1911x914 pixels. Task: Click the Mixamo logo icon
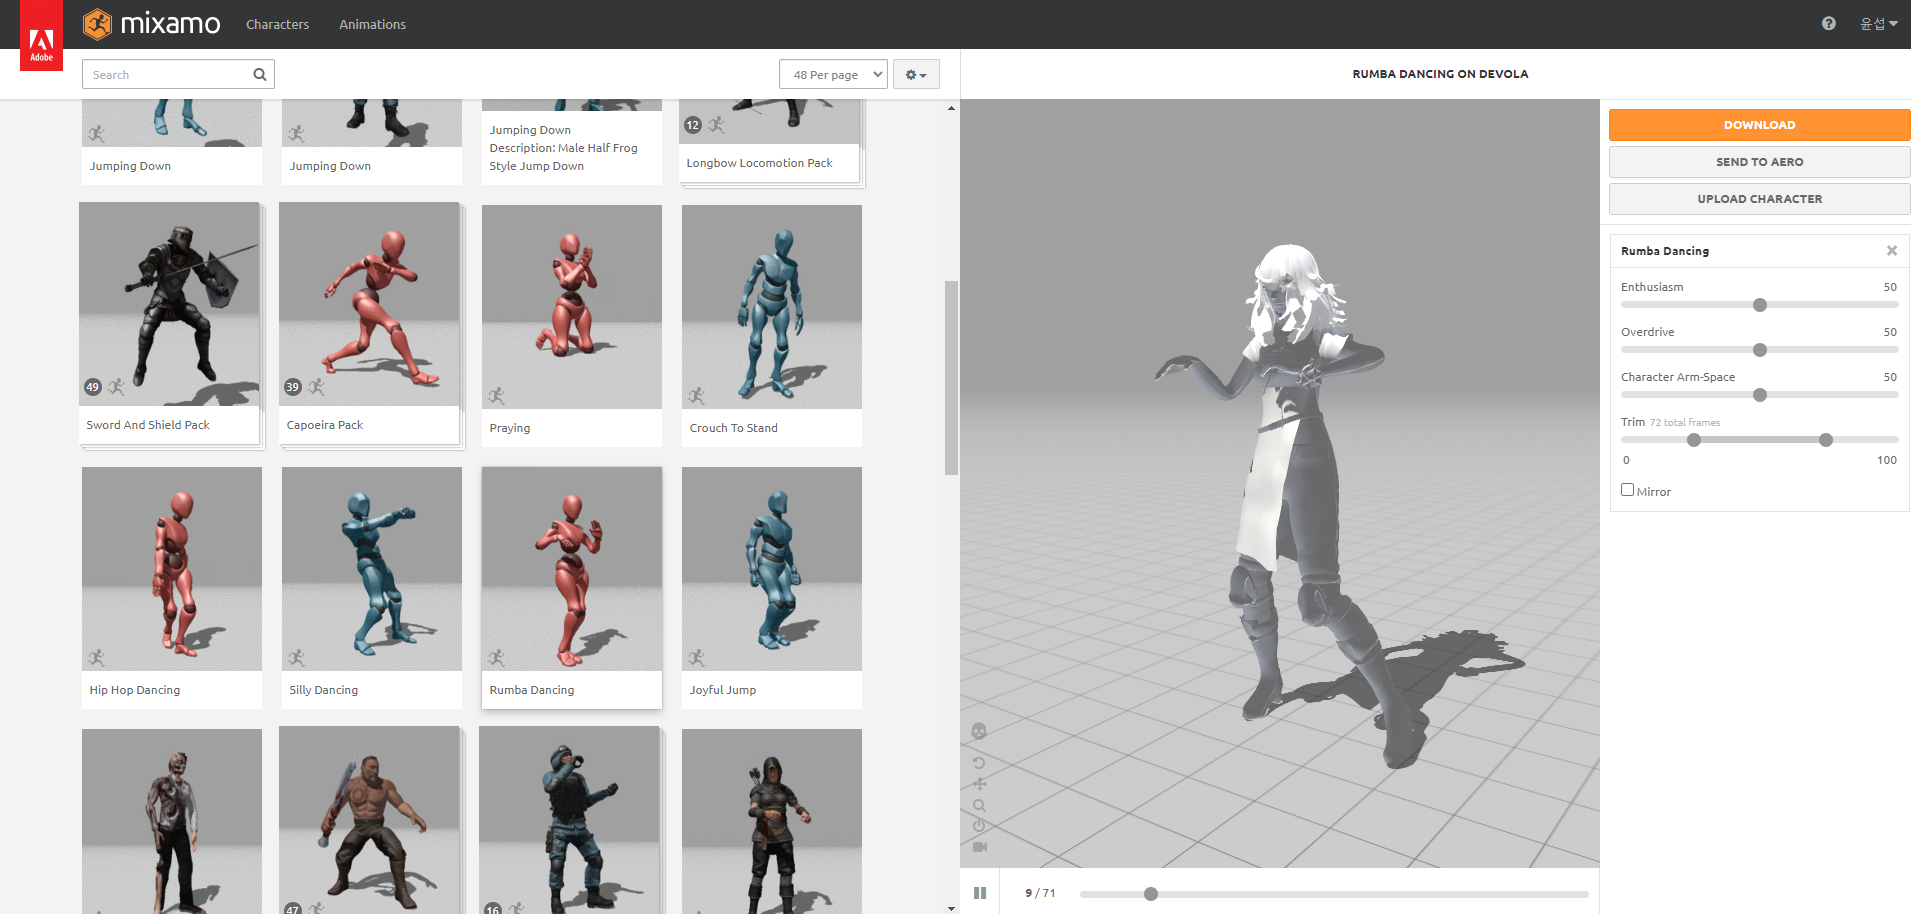tap(97, 24)
